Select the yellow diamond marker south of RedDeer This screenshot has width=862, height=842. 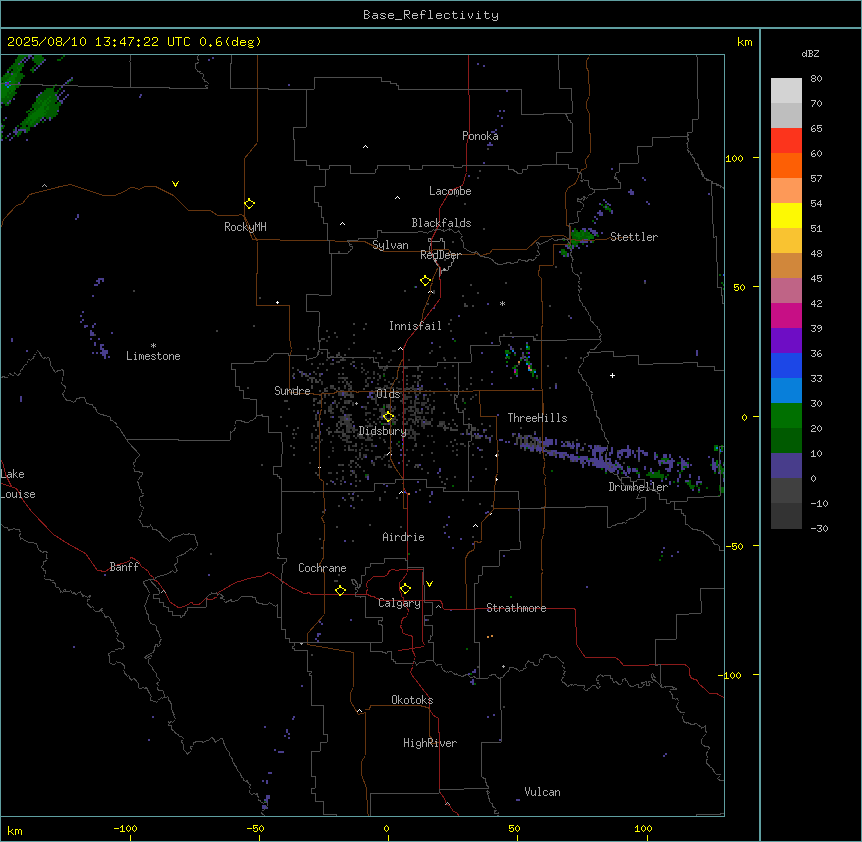click(426, 281)
